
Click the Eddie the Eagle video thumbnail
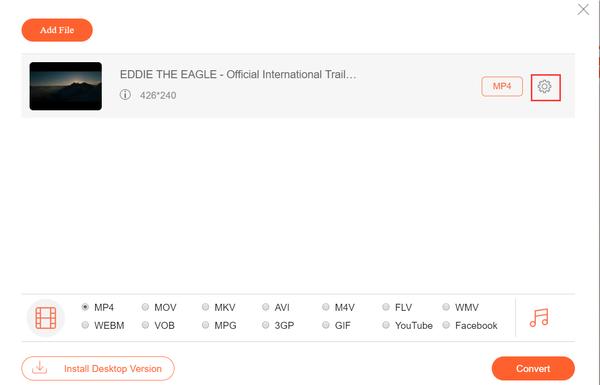point(66,86)
